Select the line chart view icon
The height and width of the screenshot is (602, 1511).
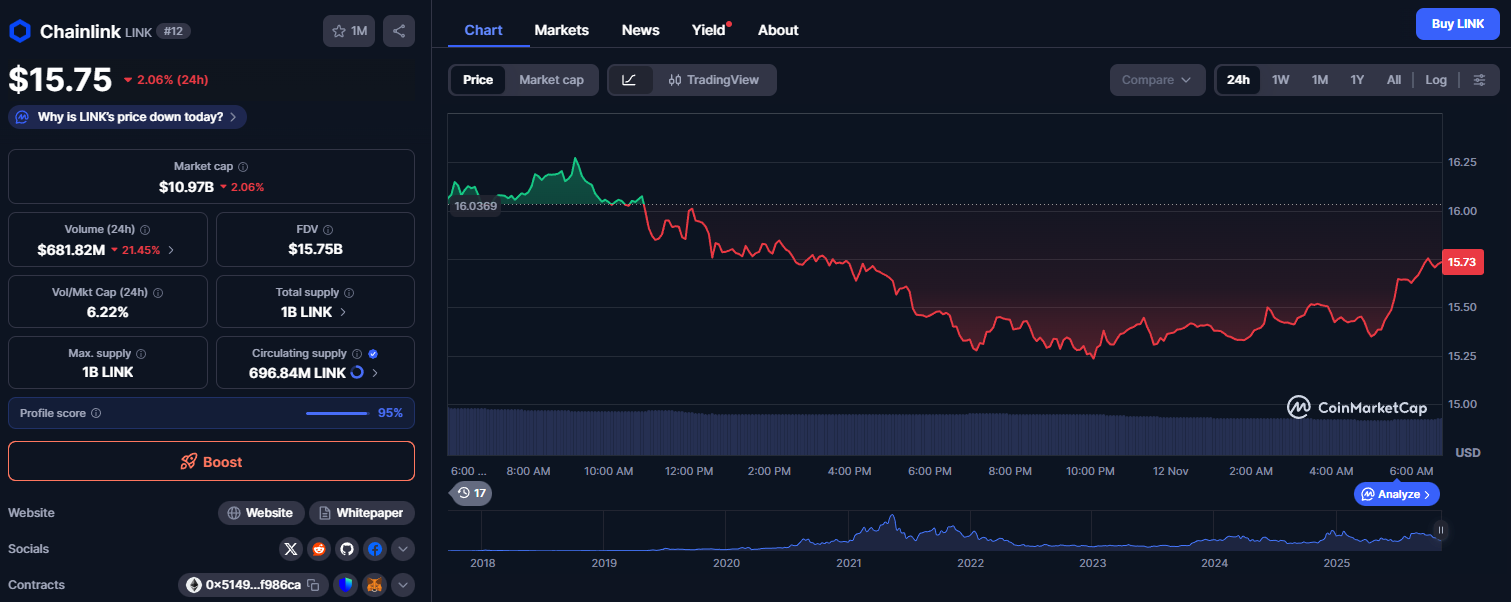[629, 80]
